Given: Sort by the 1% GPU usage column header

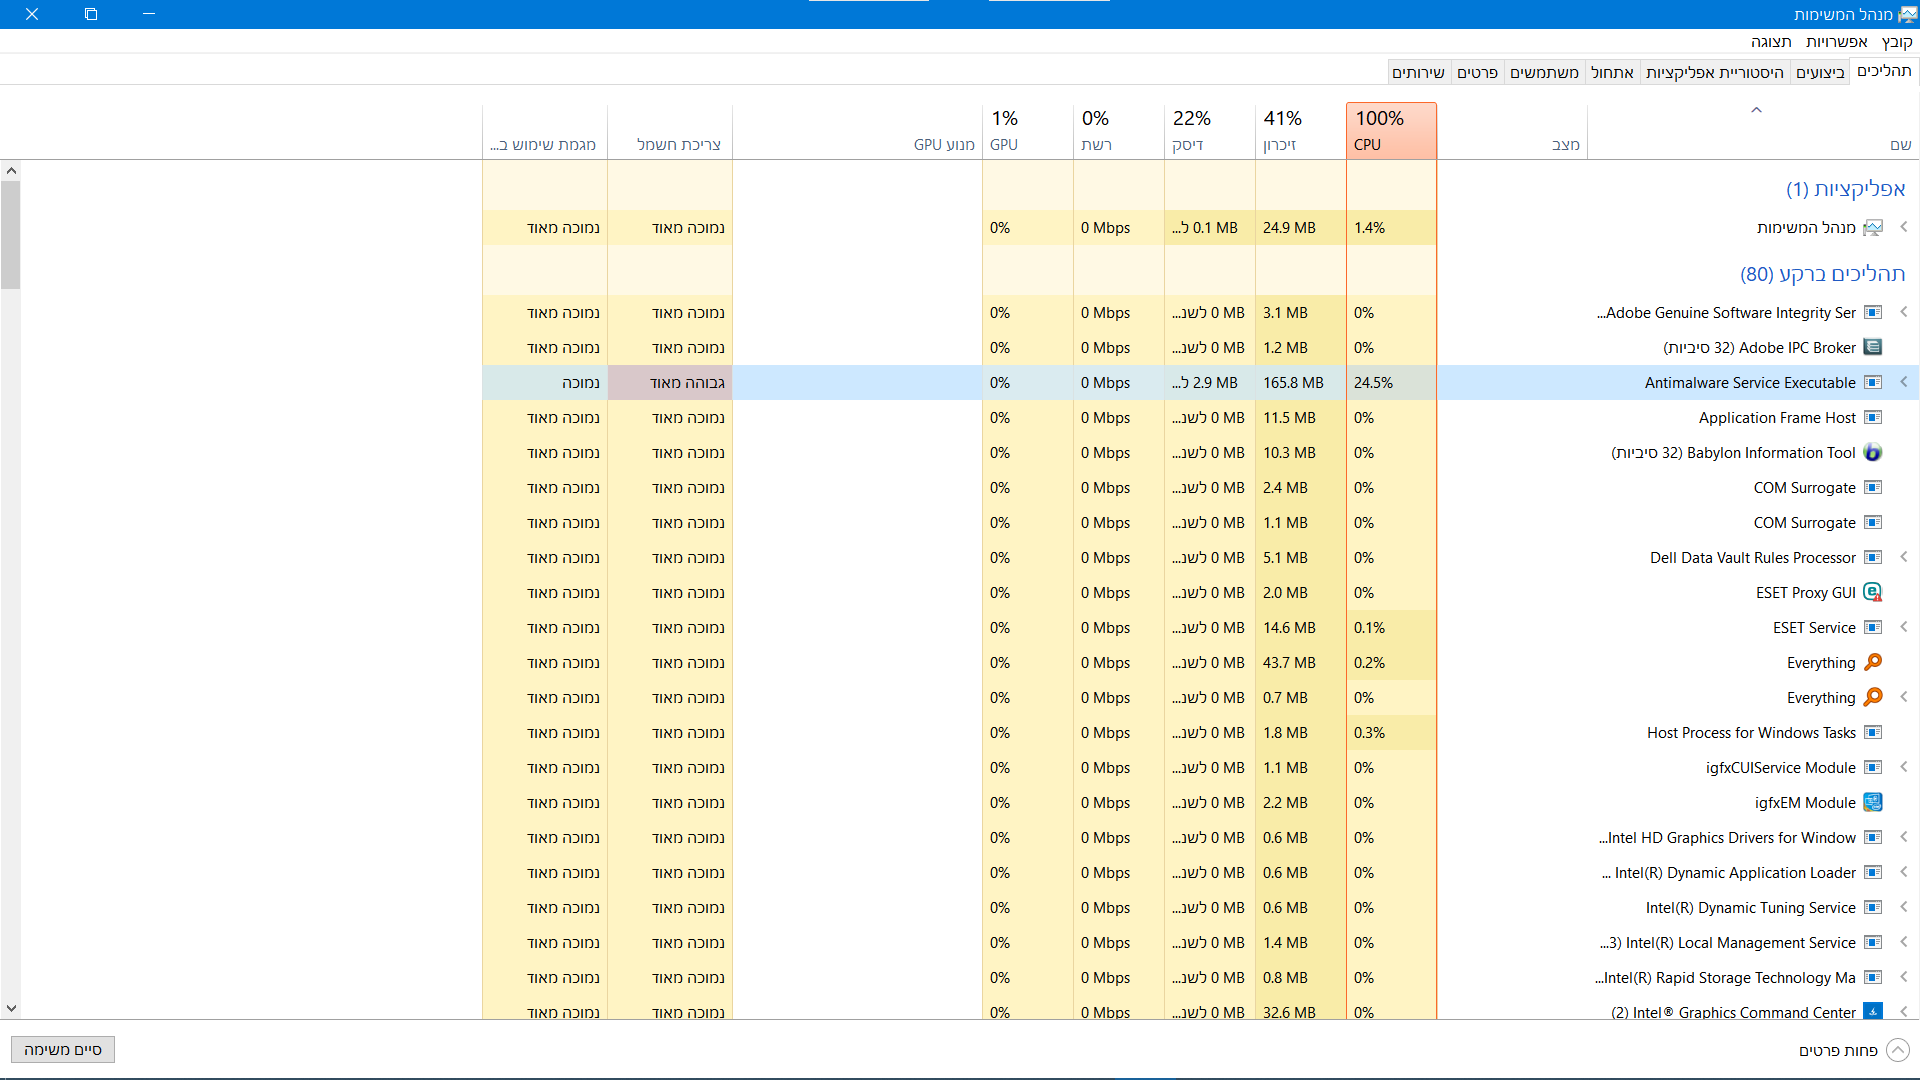Looking at the screenshot, I should [1028, 131].
